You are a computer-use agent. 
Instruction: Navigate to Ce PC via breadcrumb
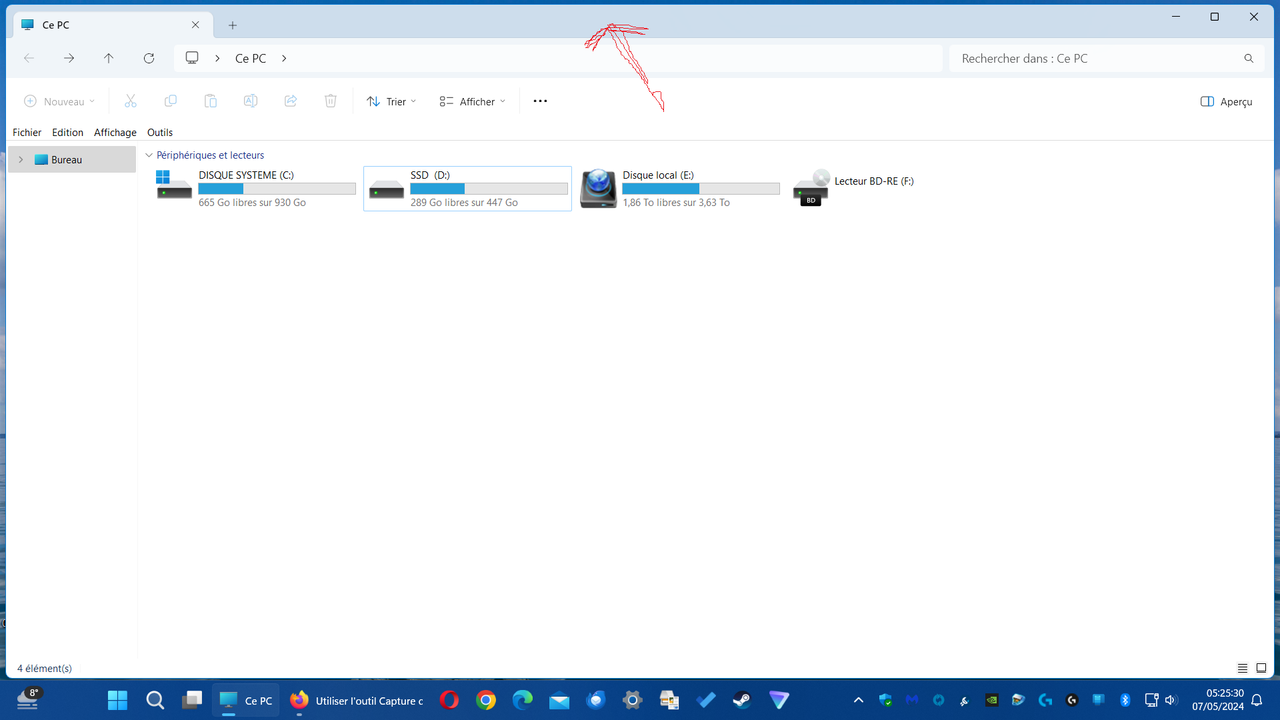[250, 58]
